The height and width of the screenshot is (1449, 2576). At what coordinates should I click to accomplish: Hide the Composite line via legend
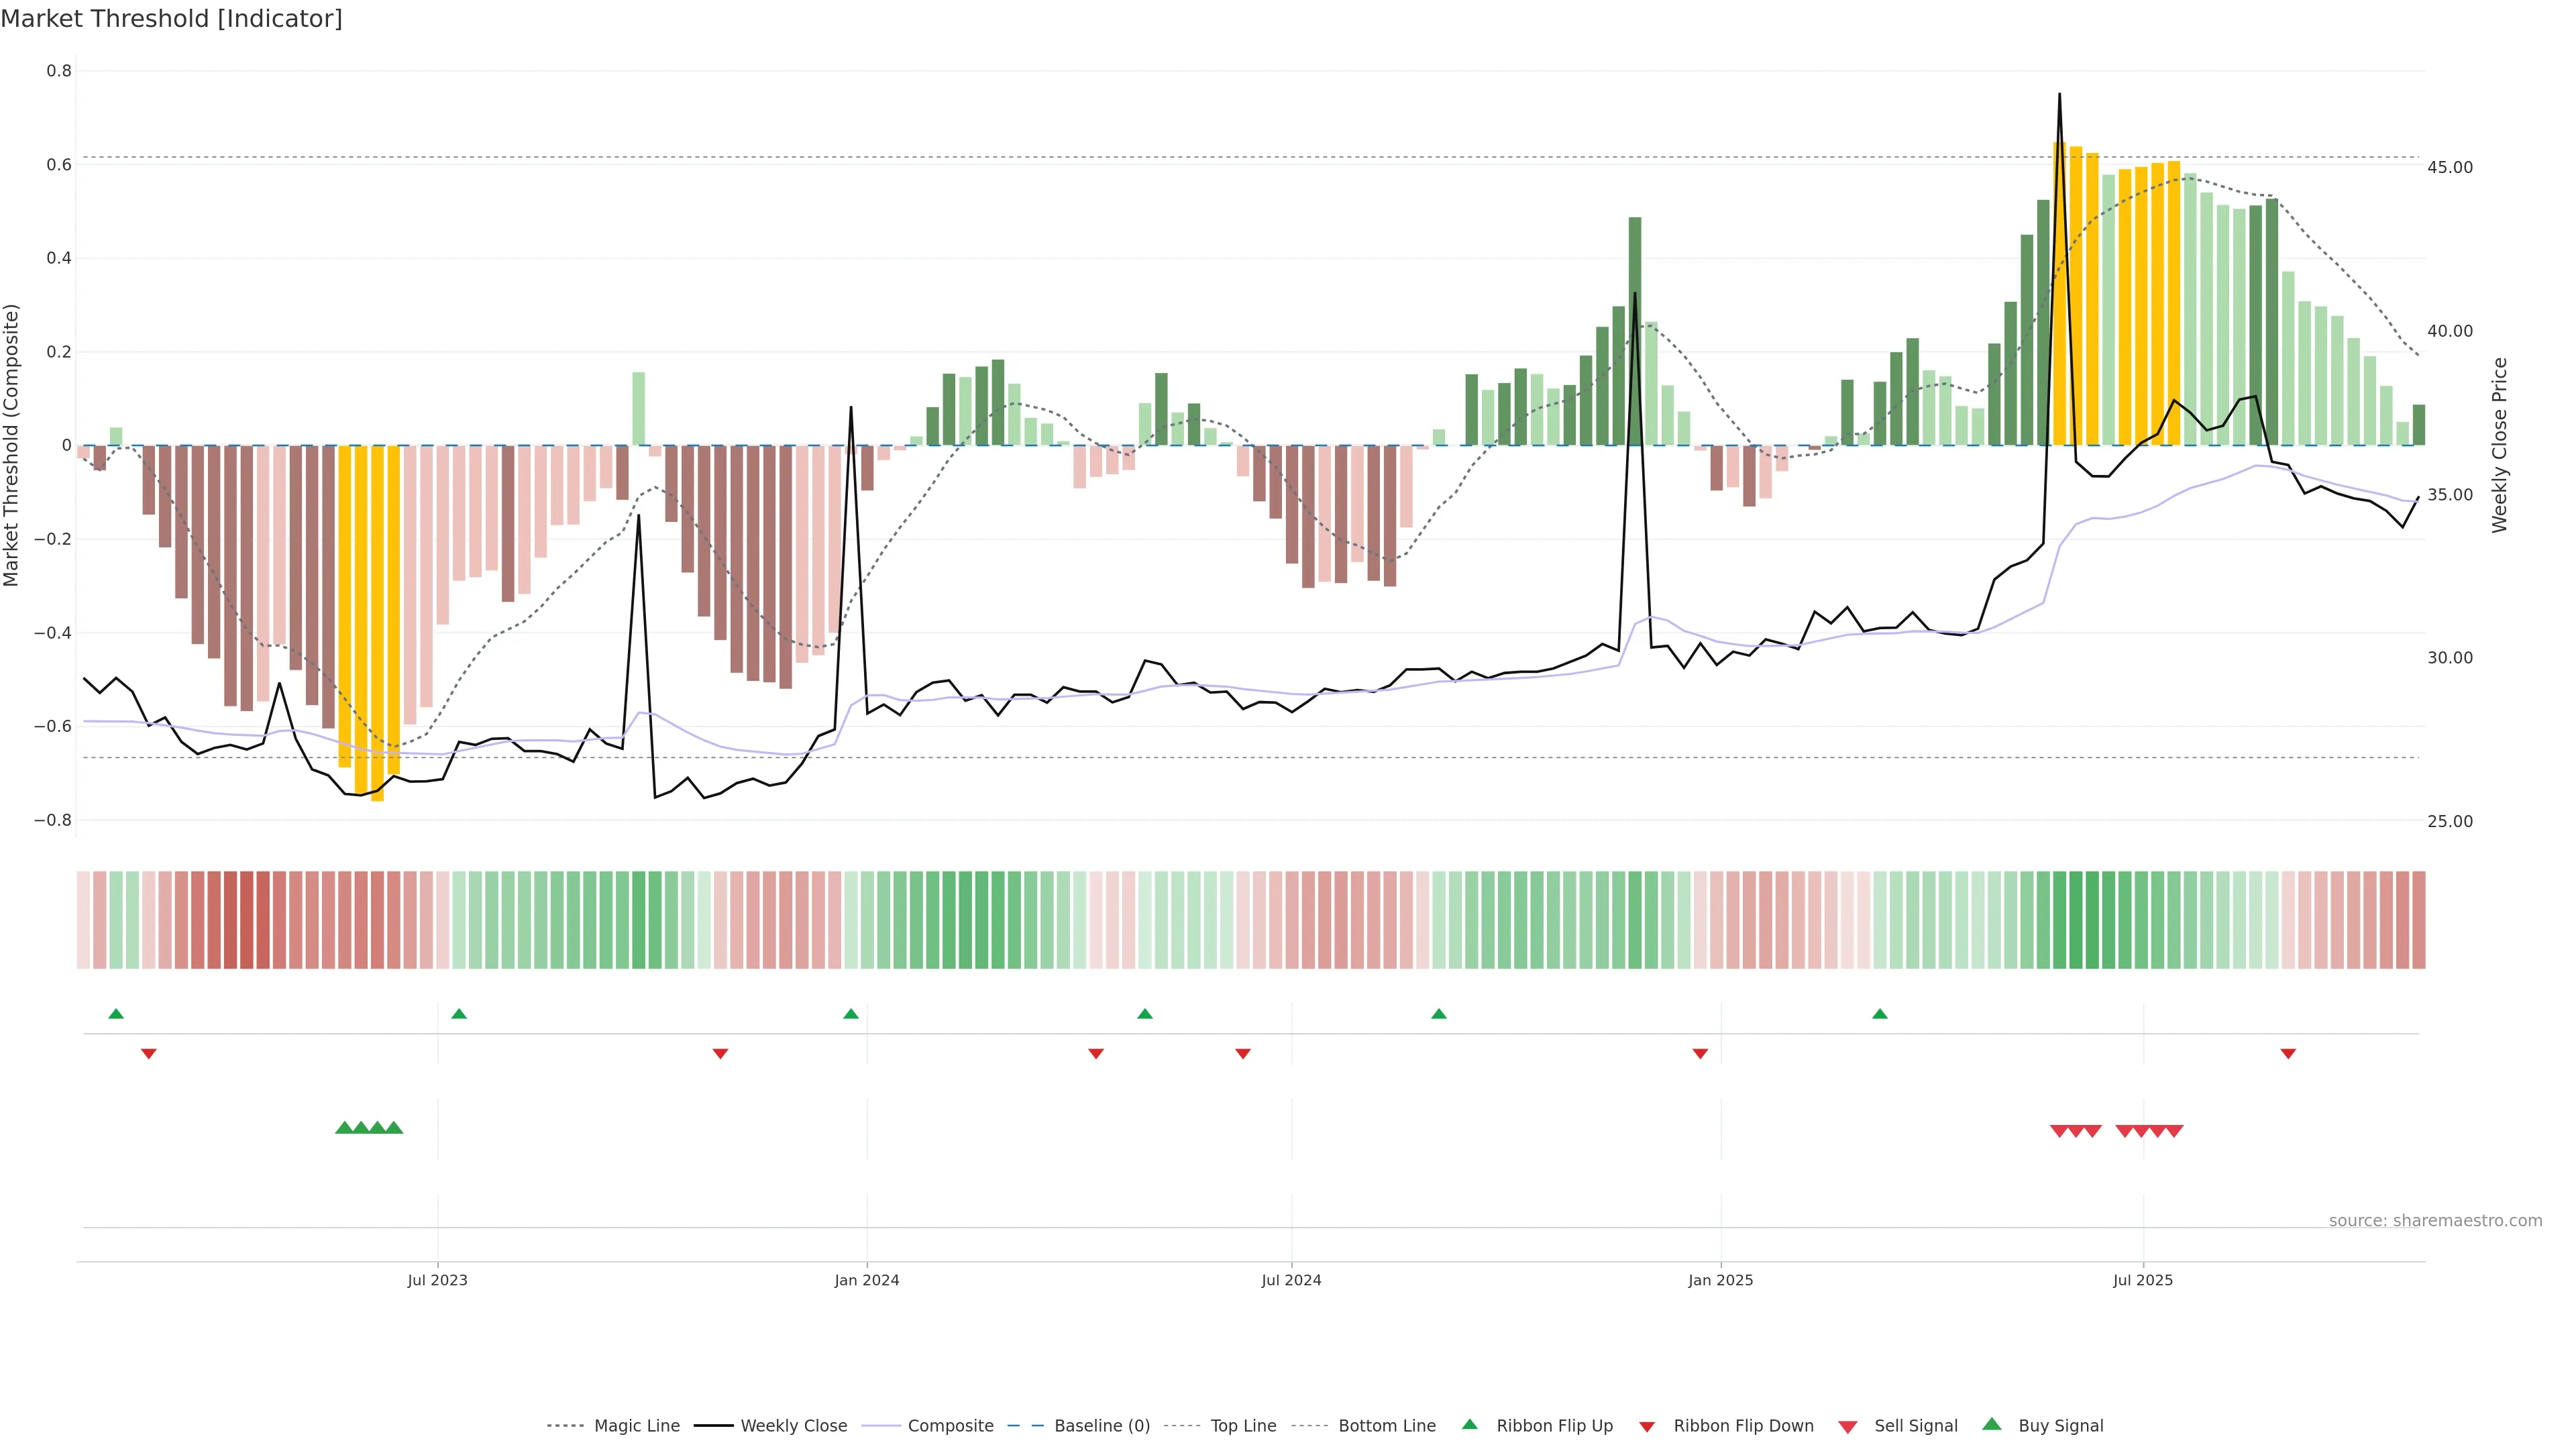pyautogui.click(x=950, y=1426)
